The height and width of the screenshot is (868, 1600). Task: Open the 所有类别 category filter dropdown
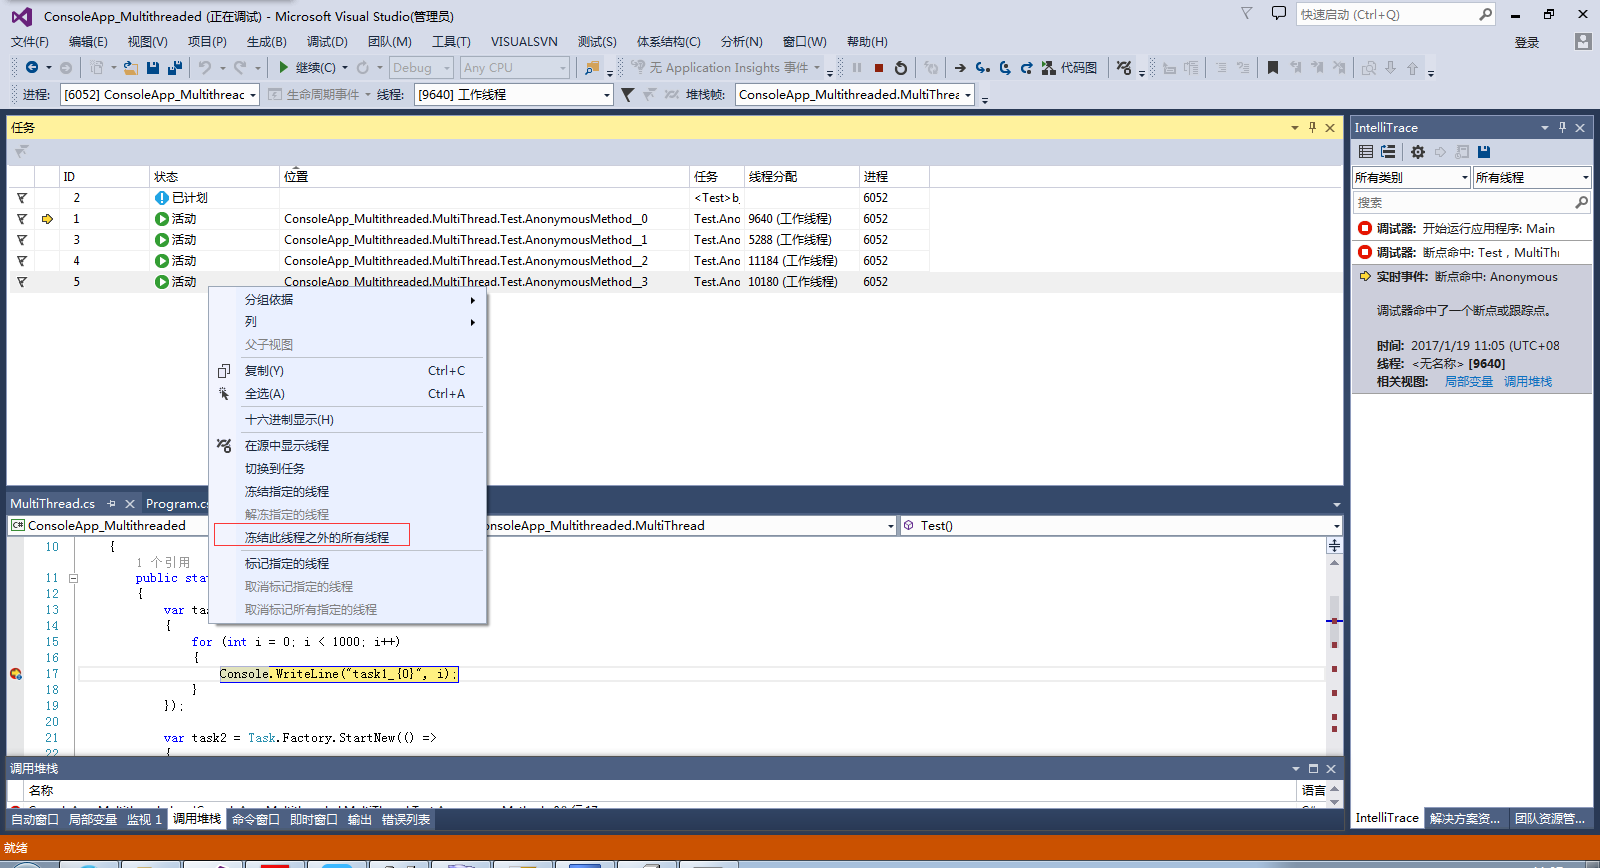pos(1411,177)
